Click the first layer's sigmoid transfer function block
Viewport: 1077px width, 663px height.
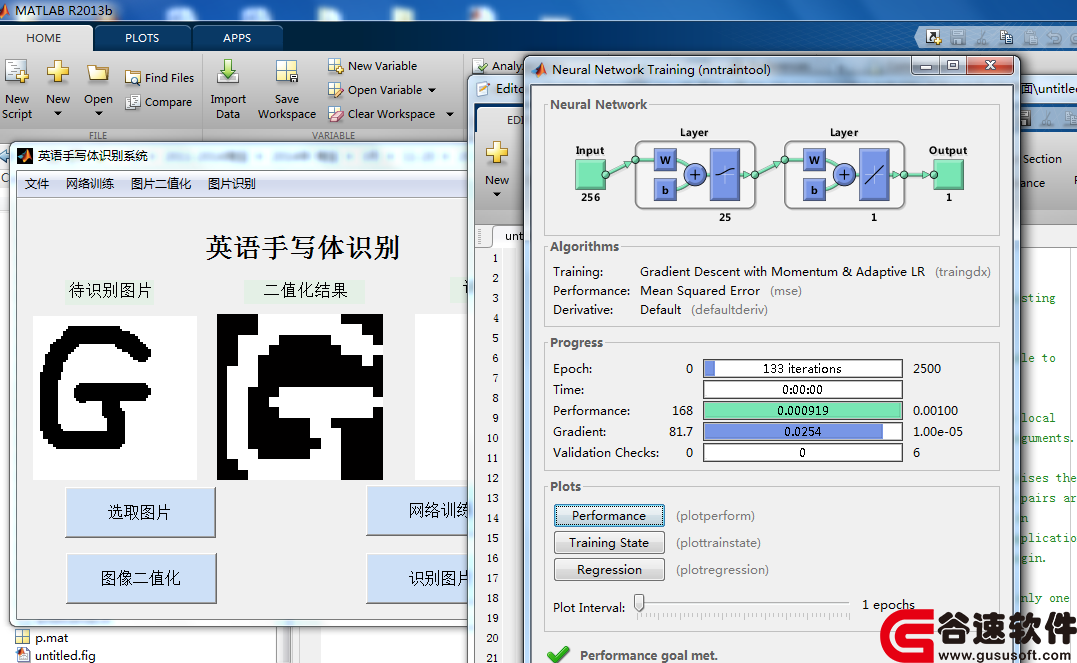[725, 175]
